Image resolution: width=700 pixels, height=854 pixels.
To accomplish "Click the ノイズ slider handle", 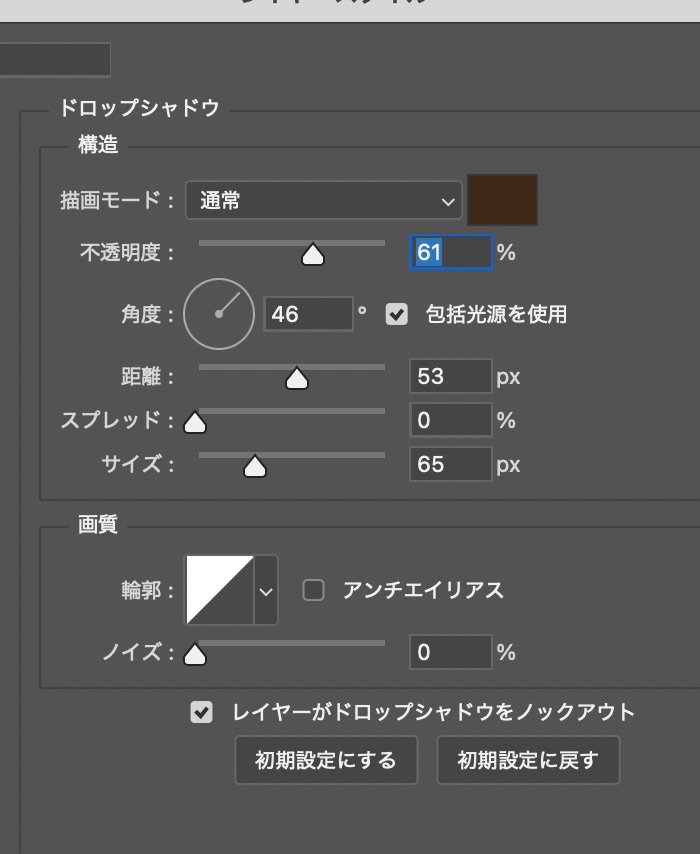I will 195,656.
